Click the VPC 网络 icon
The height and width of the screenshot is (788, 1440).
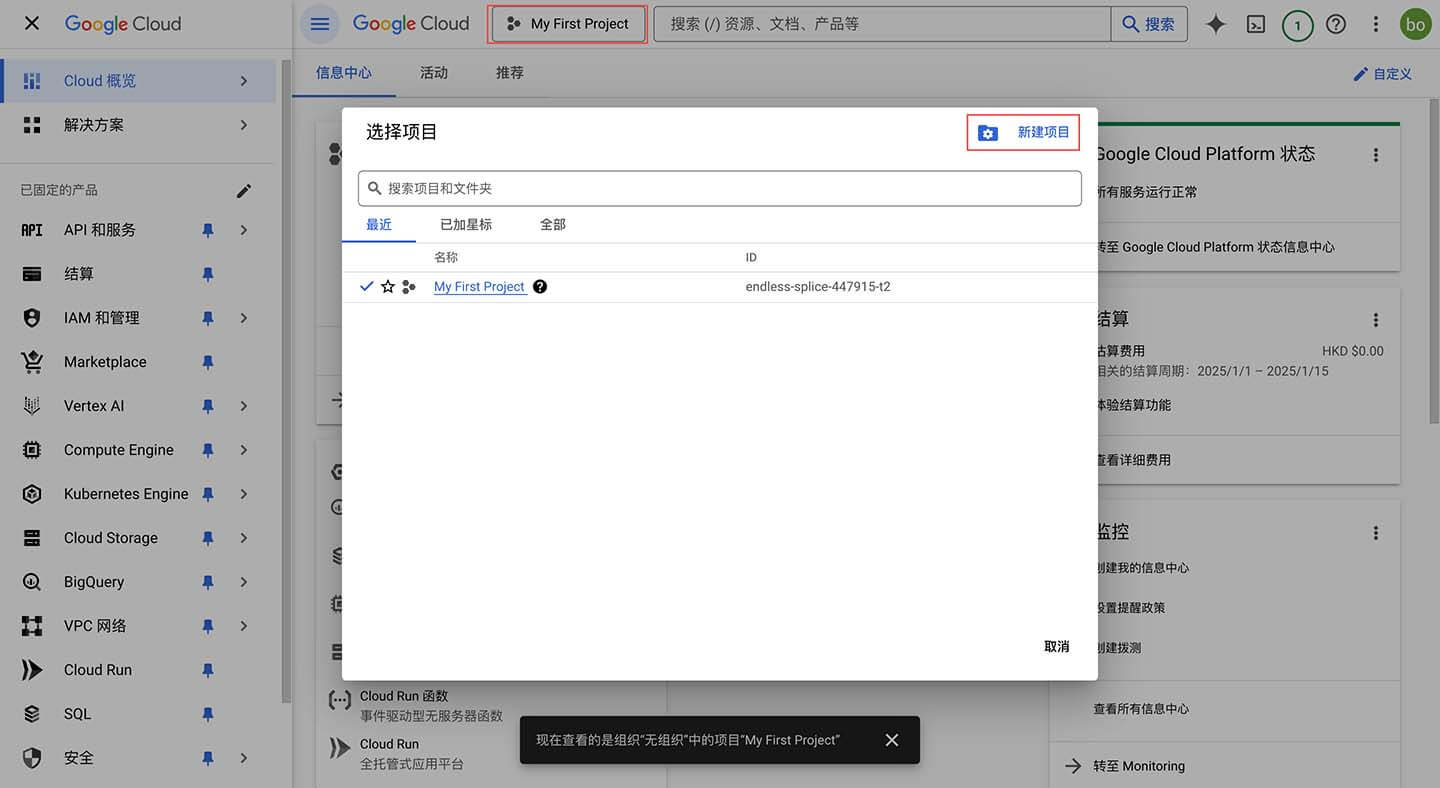pos(32,626)
